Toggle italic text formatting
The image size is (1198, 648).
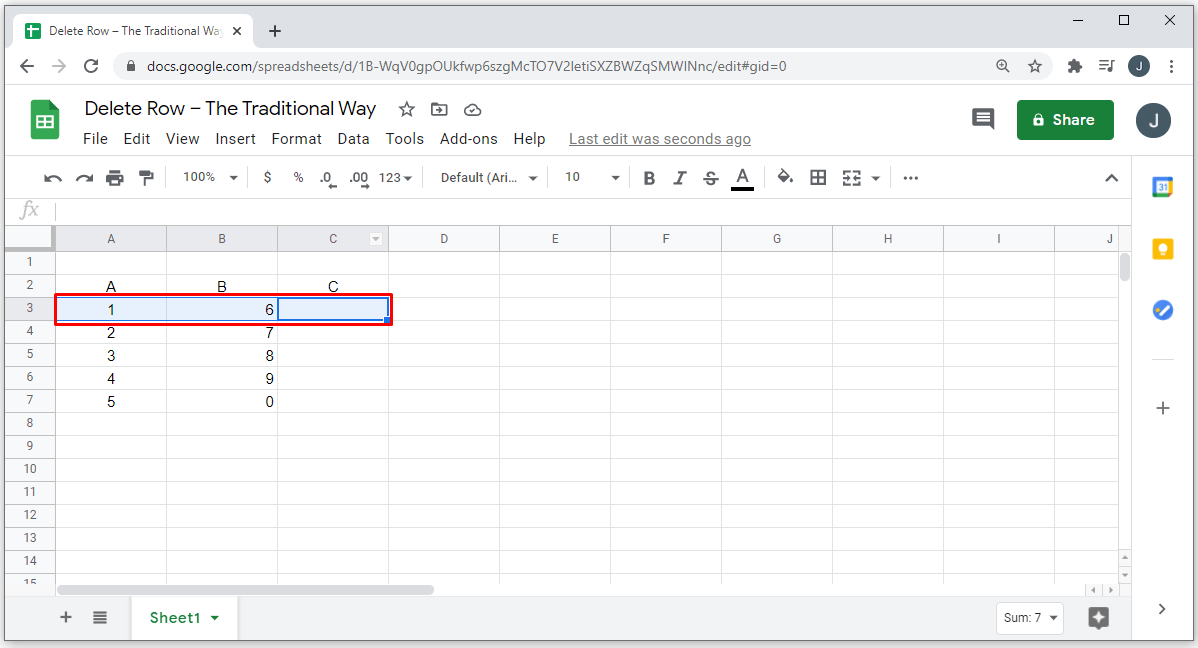pos(680,178)
